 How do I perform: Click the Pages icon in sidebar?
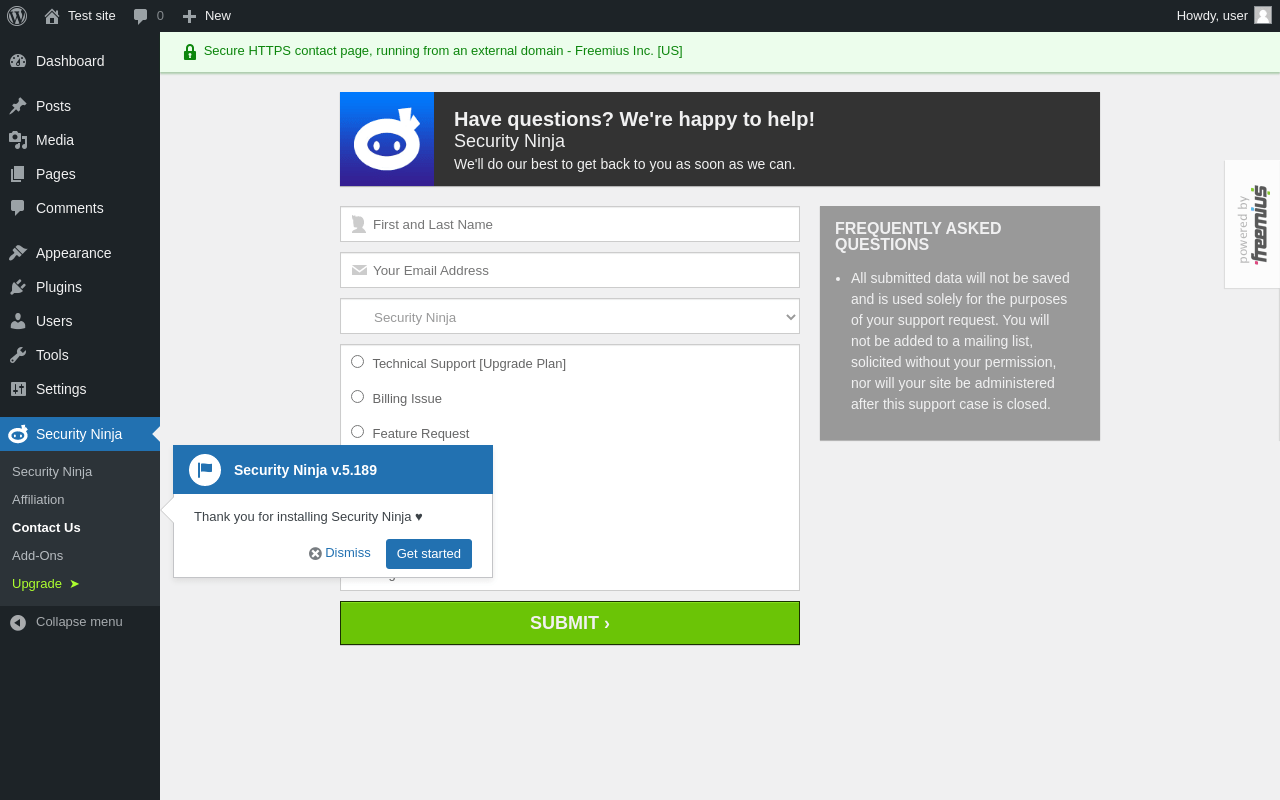18,174
